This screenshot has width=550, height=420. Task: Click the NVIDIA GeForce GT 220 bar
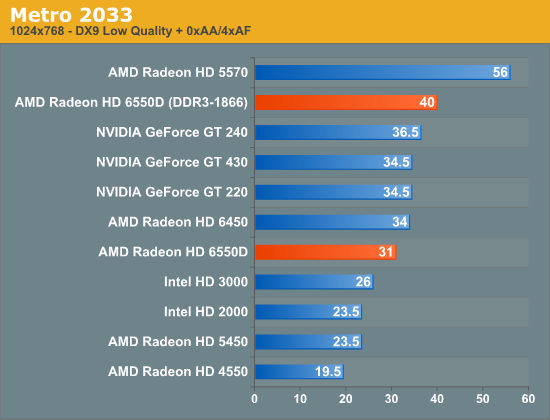[x=334, y=192]
